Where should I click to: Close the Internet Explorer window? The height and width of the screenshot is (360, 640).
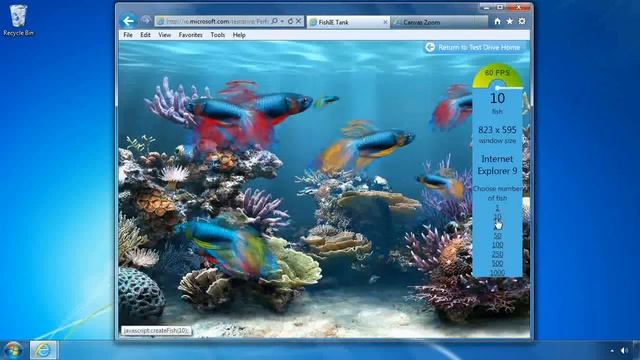point(518,7)
